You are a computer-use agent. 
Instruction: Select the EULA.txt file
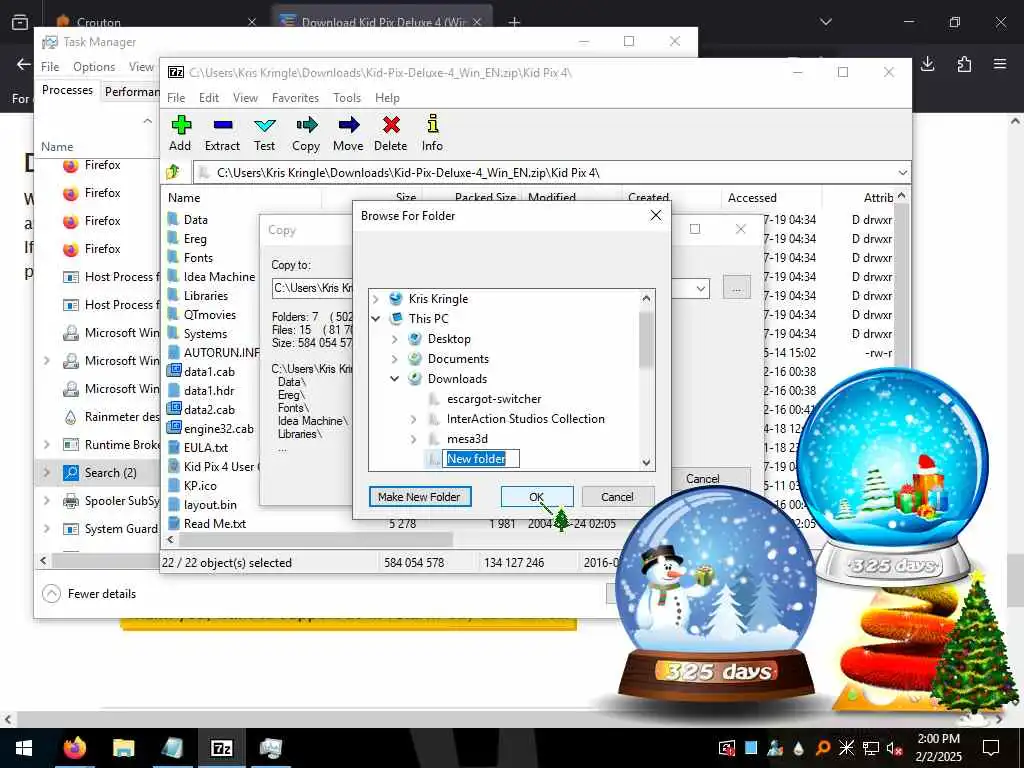[x=206, y=447]
